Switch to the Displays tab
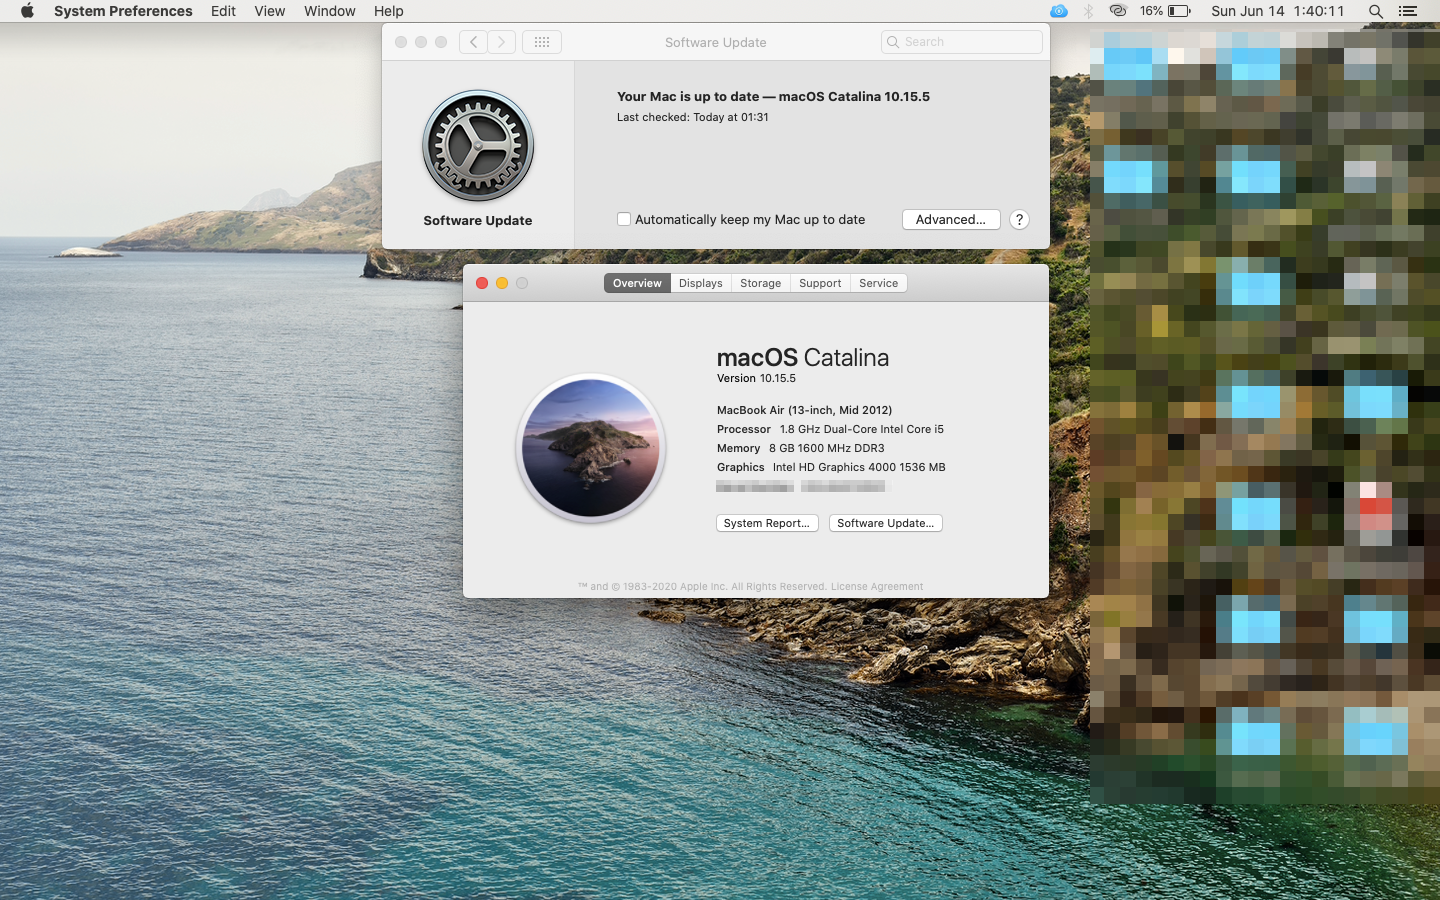 pos(700,283)
